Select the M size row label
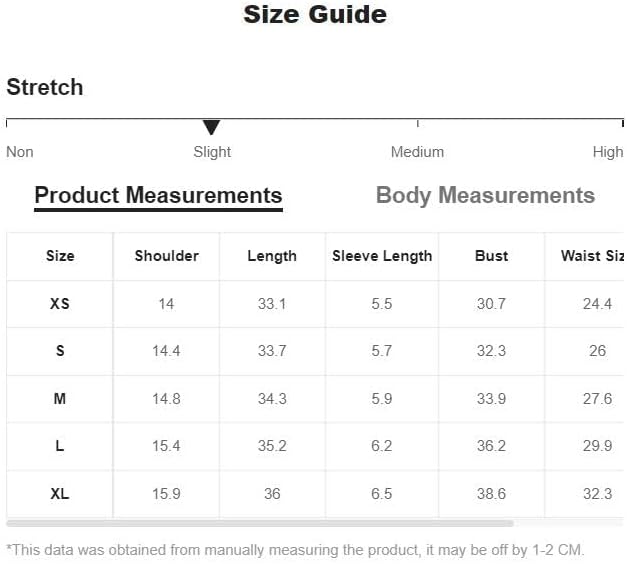Image resolution: width=627 pixels, height=564 pixels. 60,399
